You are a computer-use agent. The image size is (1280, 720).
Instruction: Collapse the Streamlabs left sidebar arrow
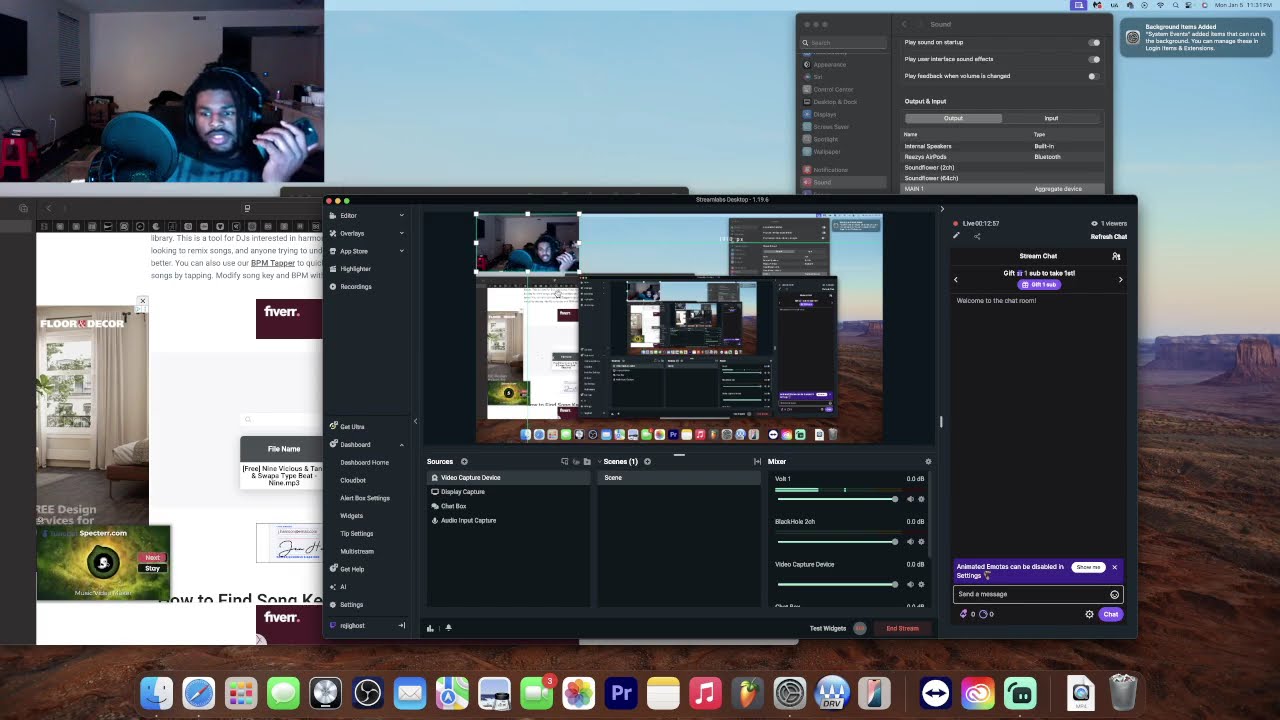416,421
